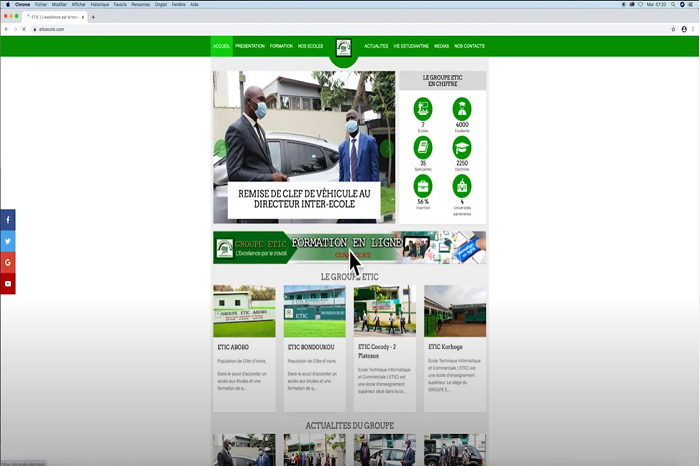
Task: Open the Twitter icon in sidebar
Action: pyautogui.click(x=8, y=241)
